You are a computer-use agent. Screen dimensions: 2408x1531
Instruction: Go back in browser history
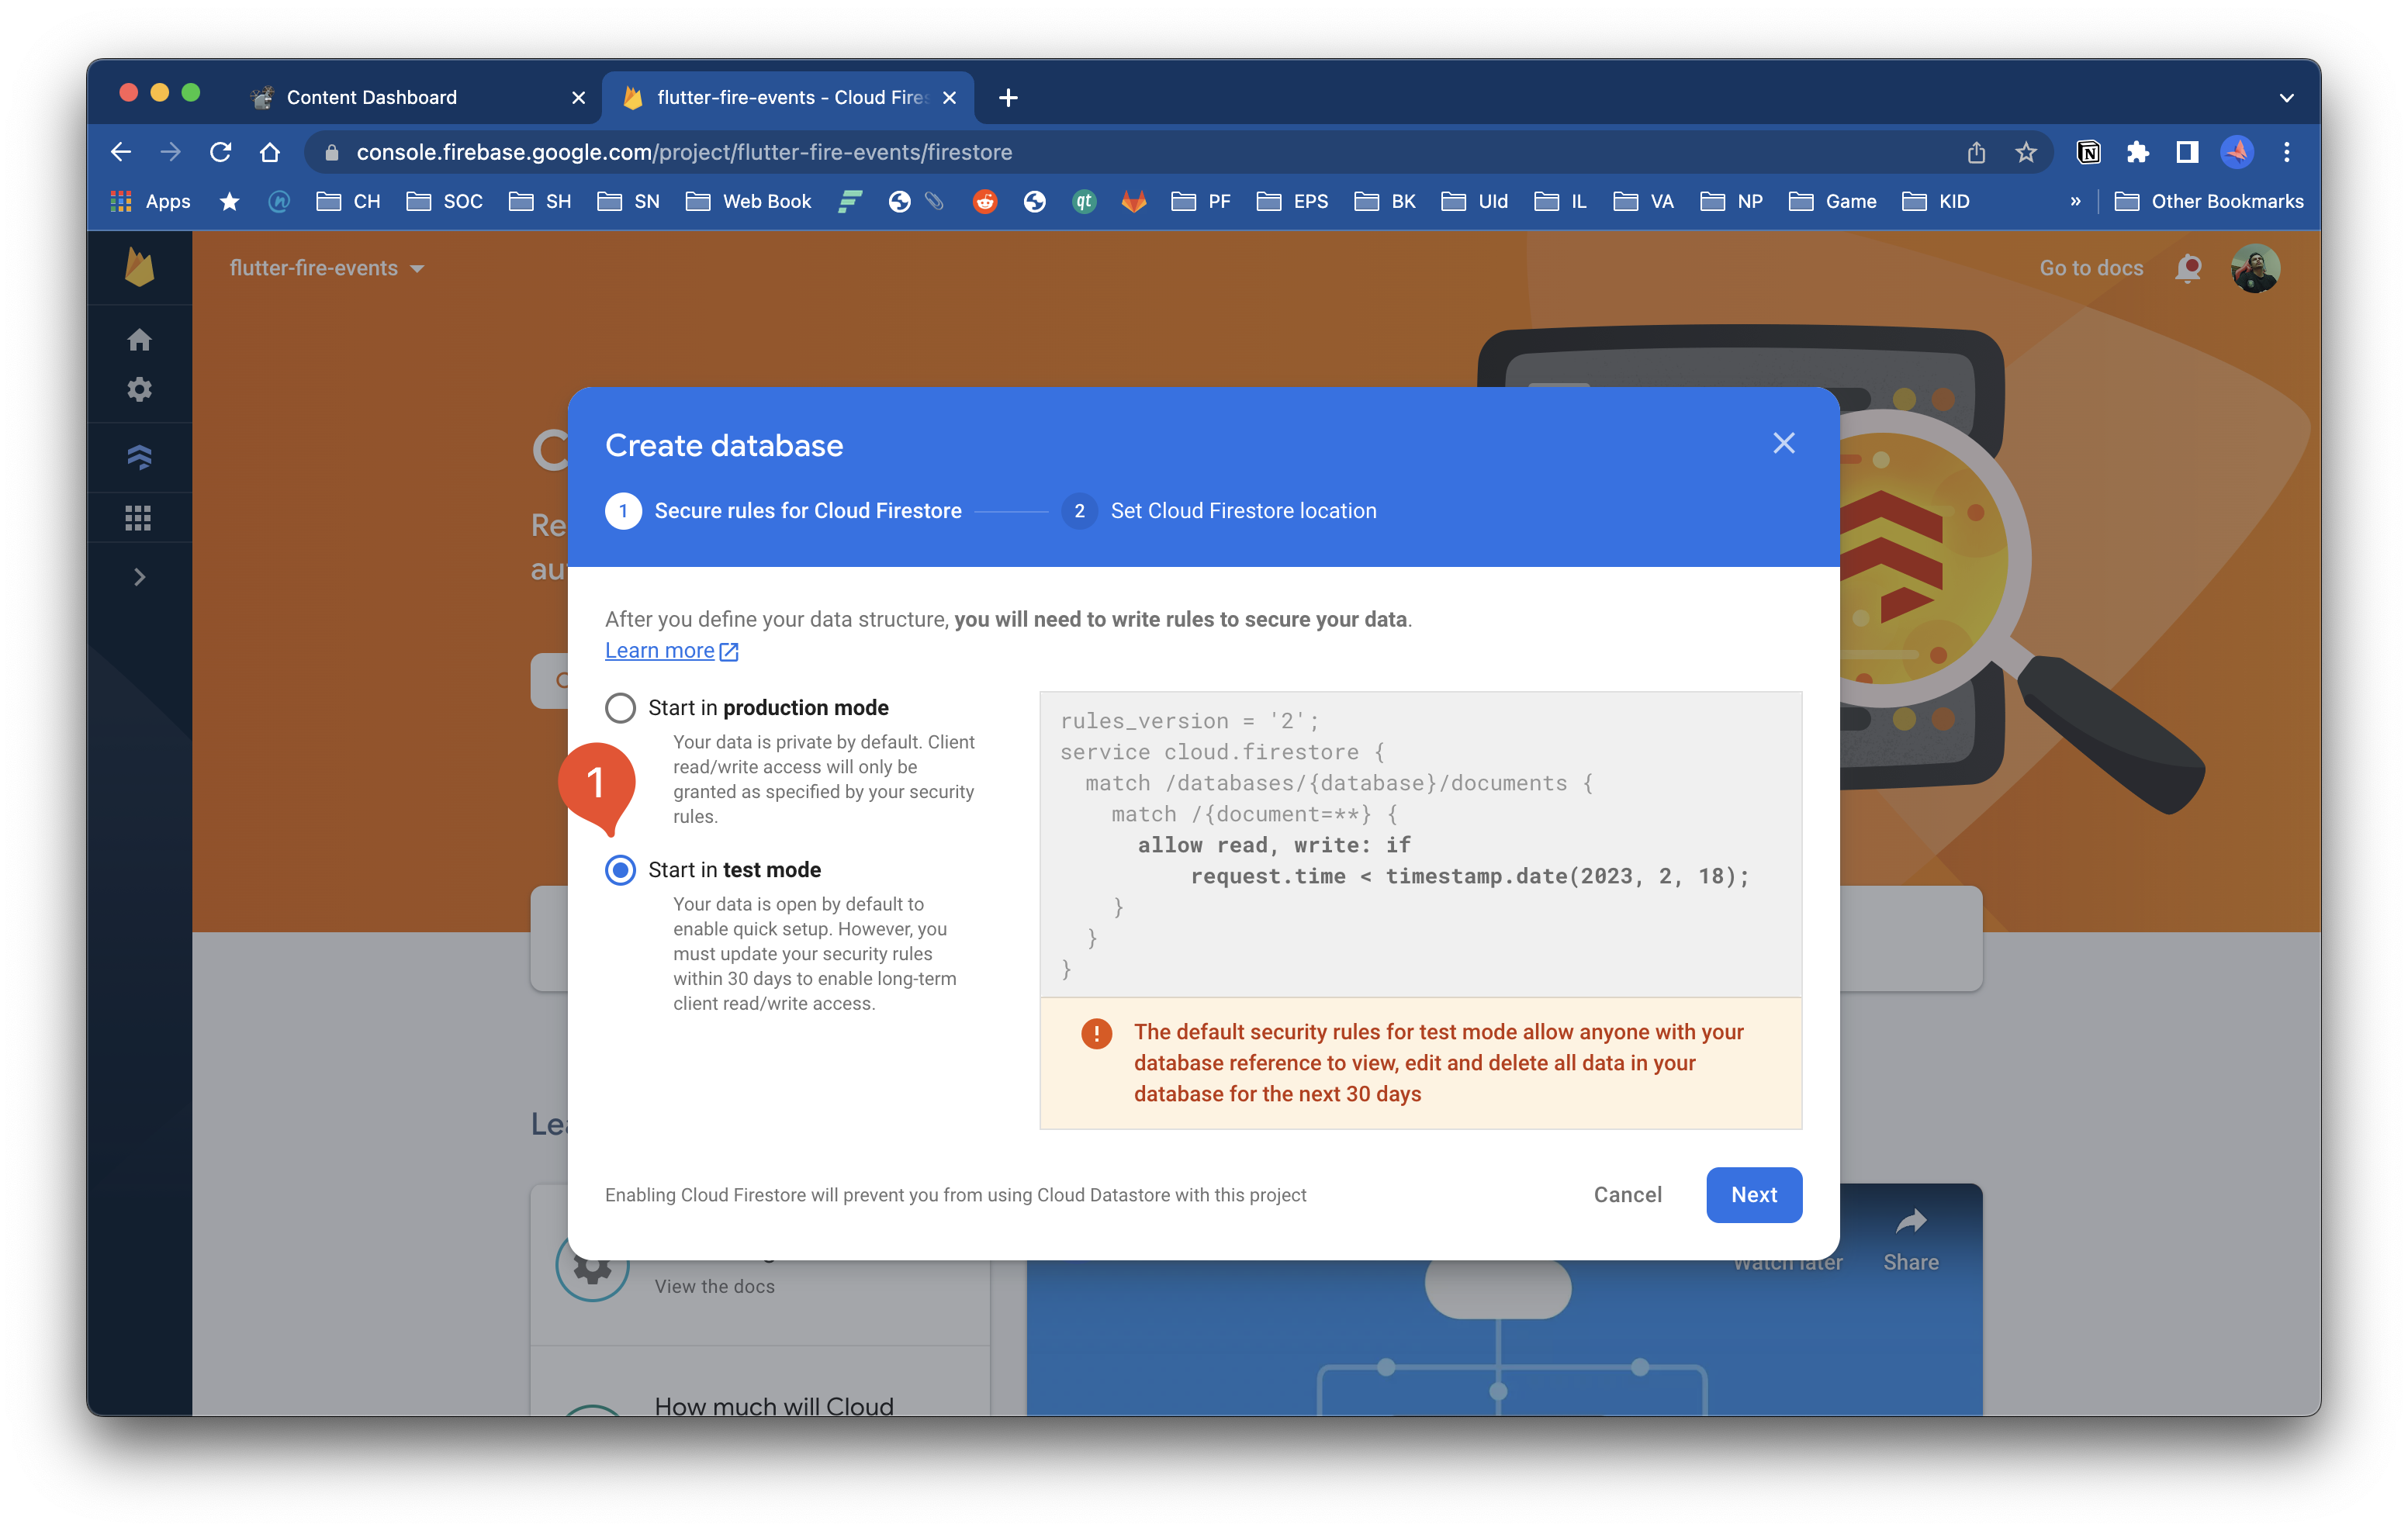coord(121,152)
